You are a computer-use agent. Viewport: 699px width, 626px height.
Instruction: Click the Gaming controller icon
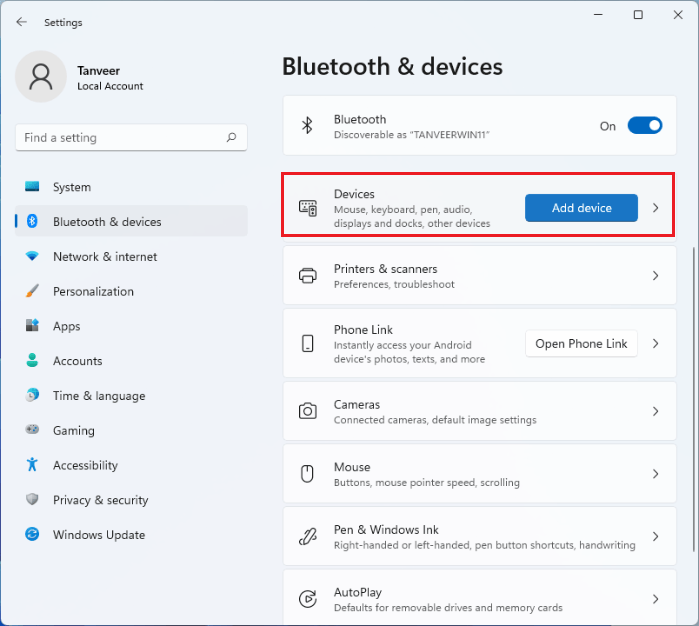pyautogui.click(x=32, y=429)
